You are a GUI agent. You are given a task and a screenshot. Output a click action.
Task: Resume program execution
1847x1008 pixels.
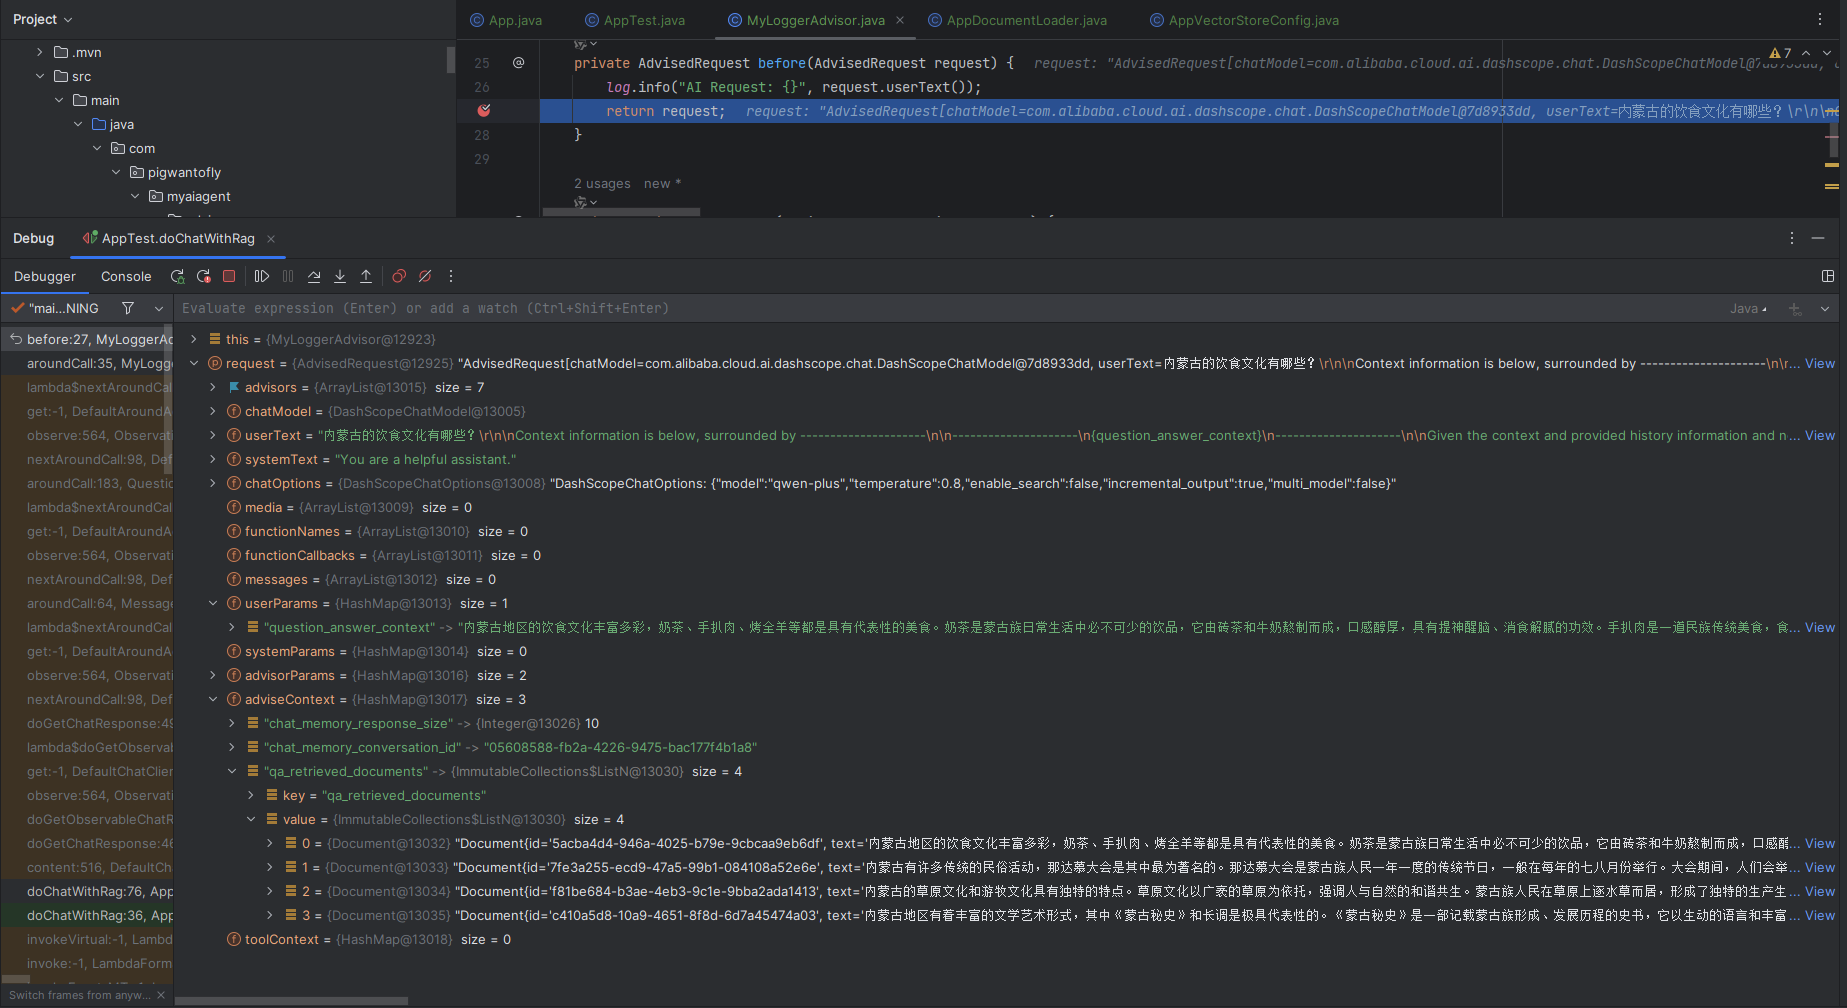262,276
